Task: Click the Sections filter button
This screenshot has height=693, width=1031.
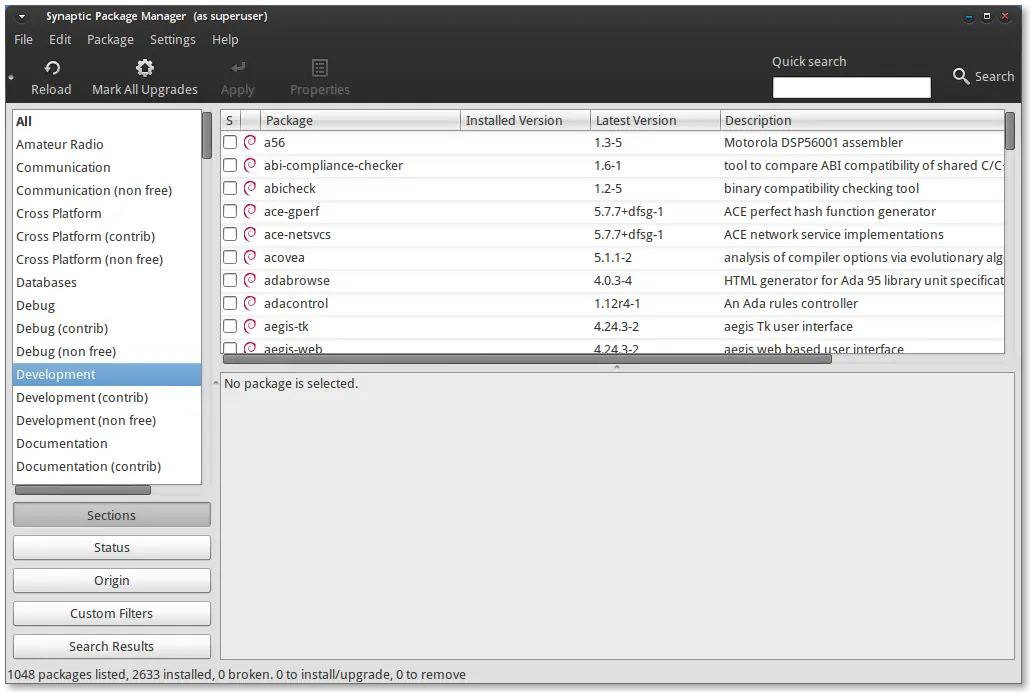Action: [x=112, y=515]
